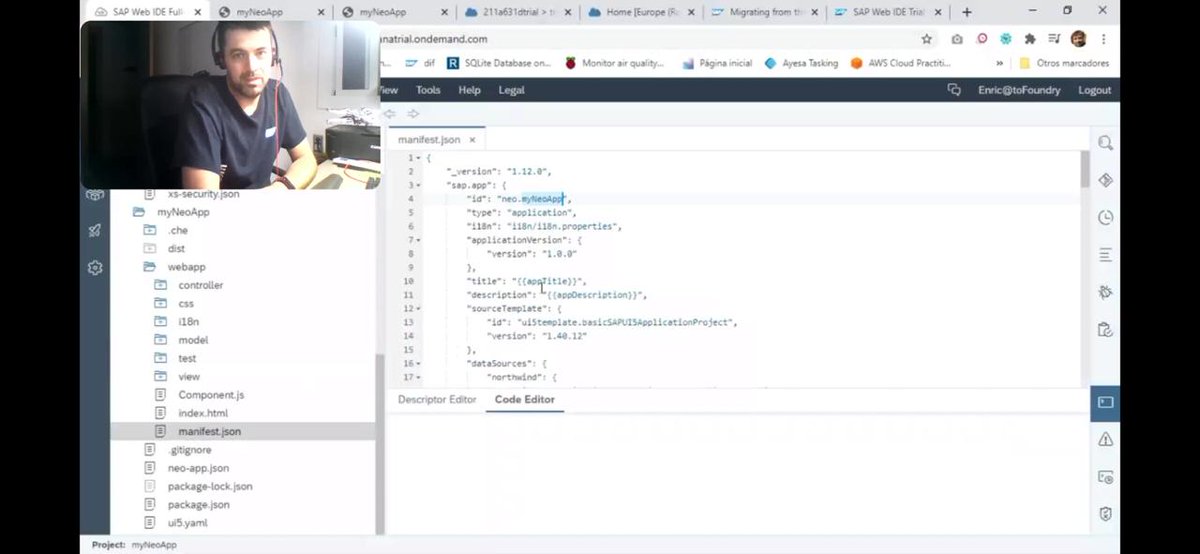Click the navigate back arrow in editor toolbar
The image size is (1200, 554).
390,113
